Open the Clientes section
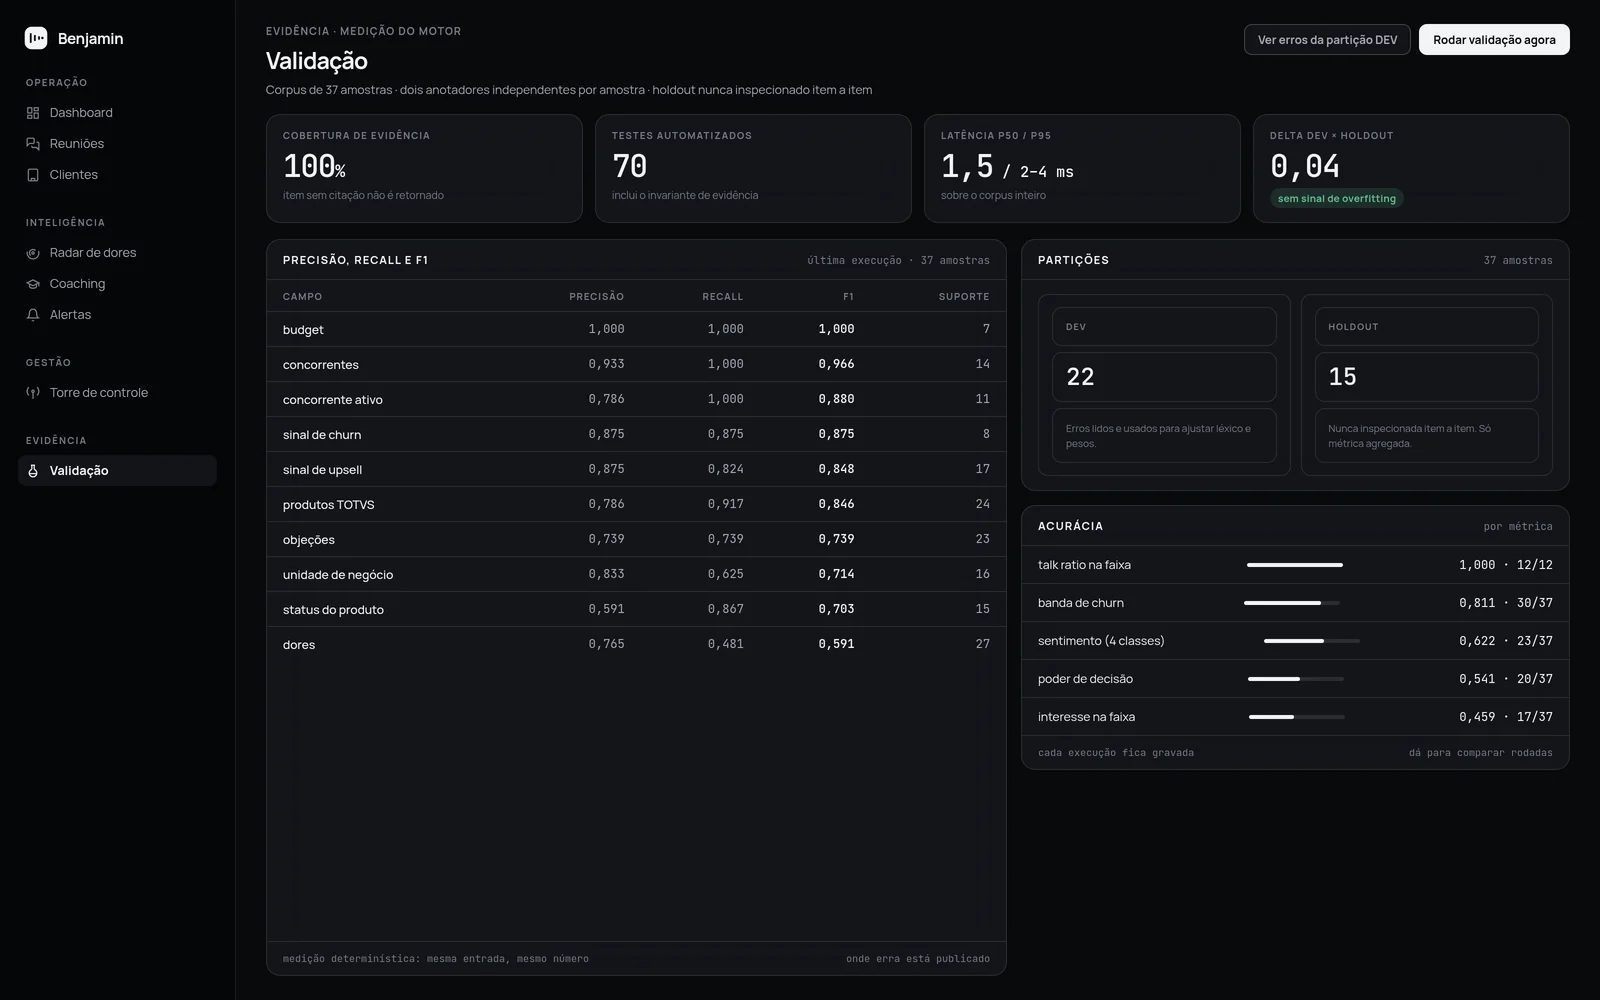 (x=117, y=175)
